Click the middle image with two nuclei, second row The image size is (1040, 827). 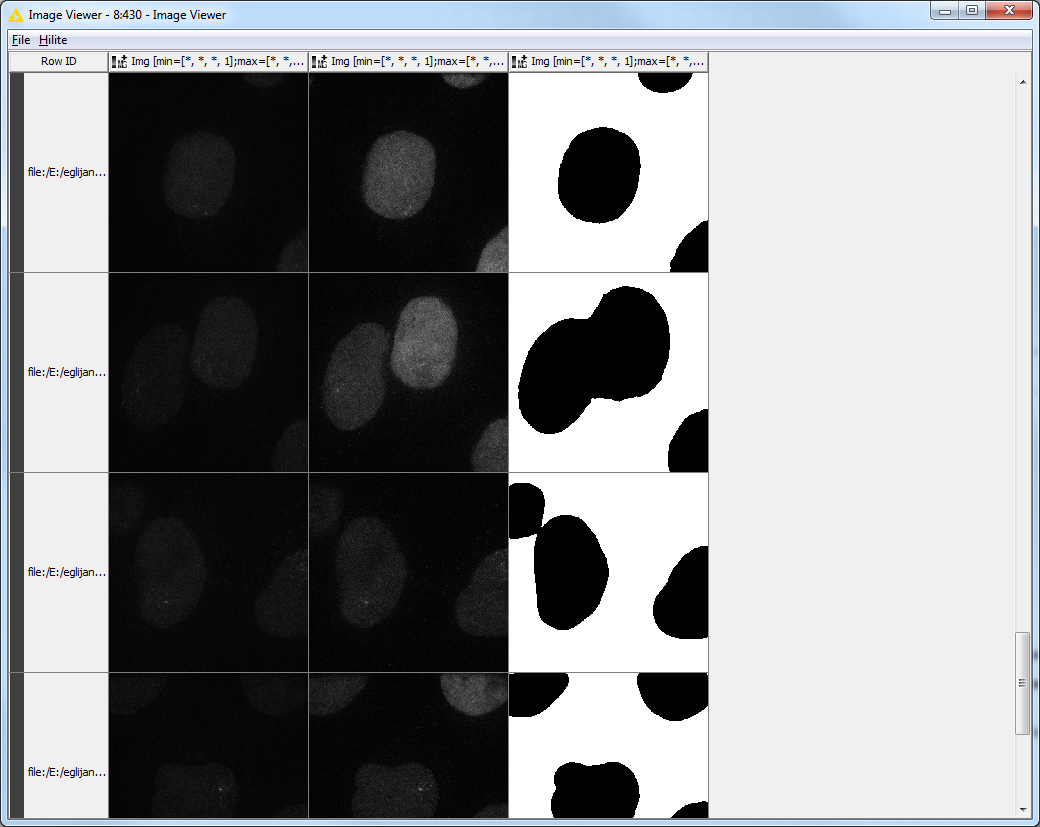[408, 372]
